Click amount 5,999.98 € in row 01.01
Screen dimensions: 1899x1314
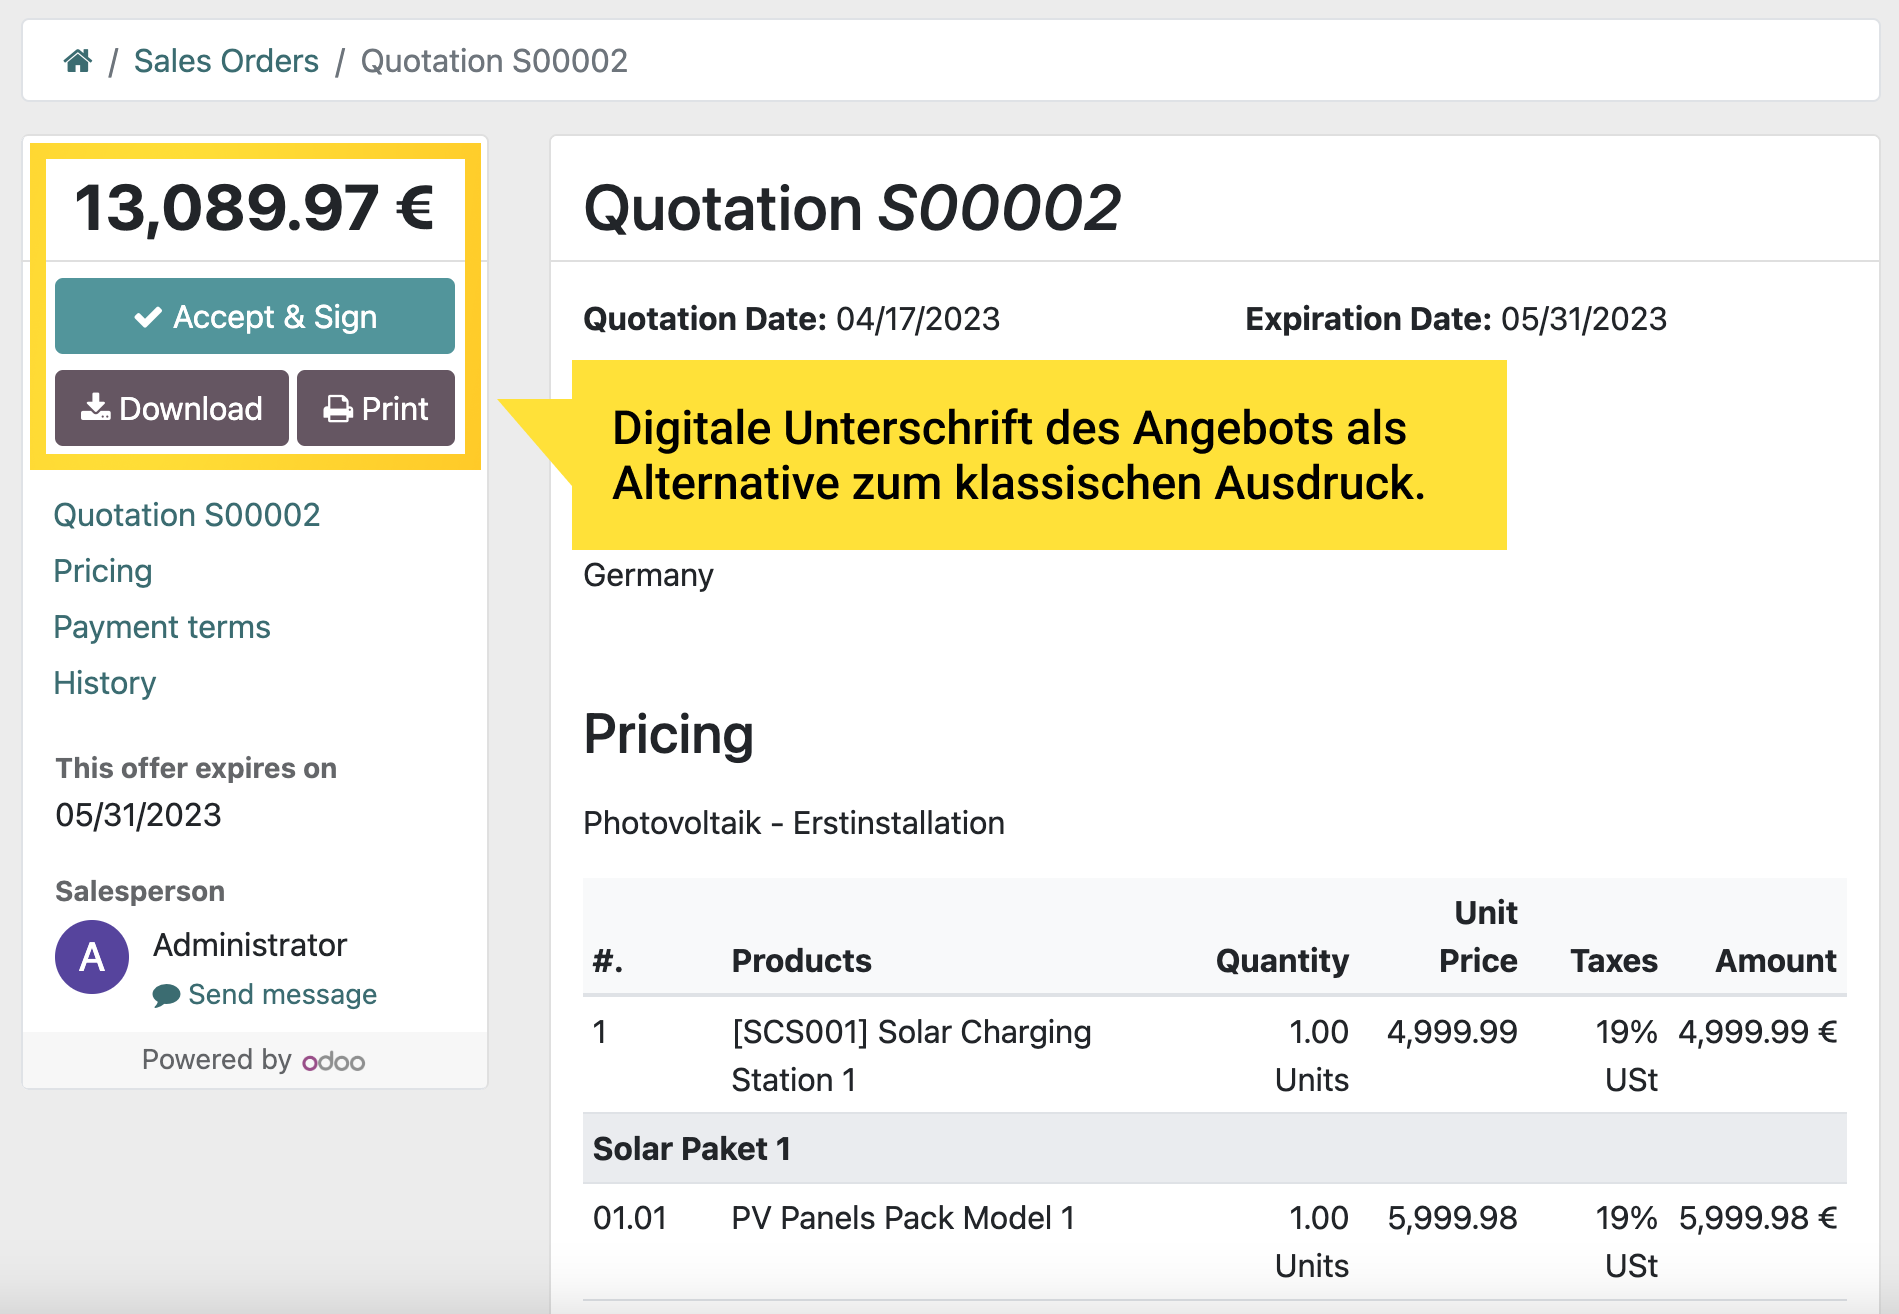click(1757, 1218)
